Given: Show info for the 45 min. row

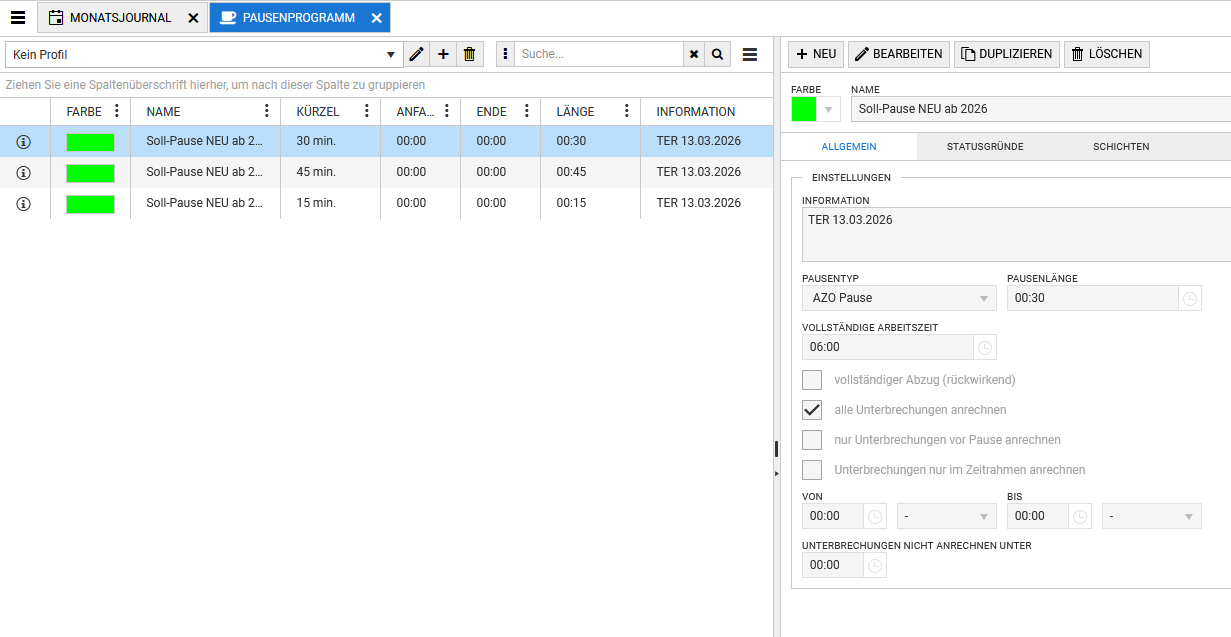Looking at the screenshot, I should (24, 173).
